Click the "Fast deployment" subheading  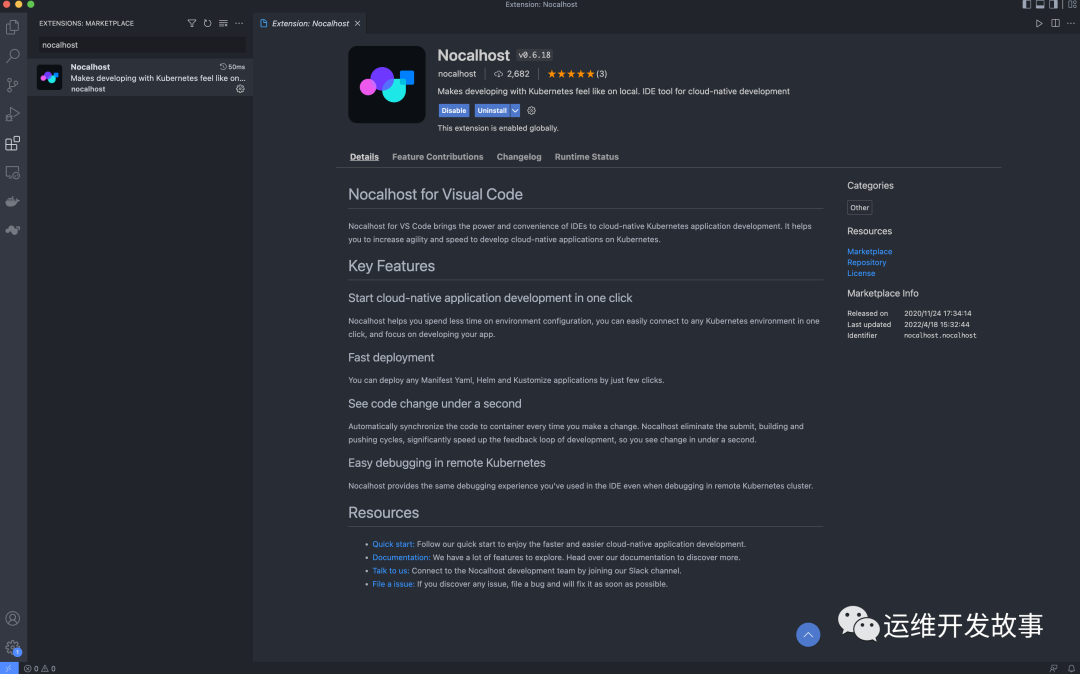(391, 357)
